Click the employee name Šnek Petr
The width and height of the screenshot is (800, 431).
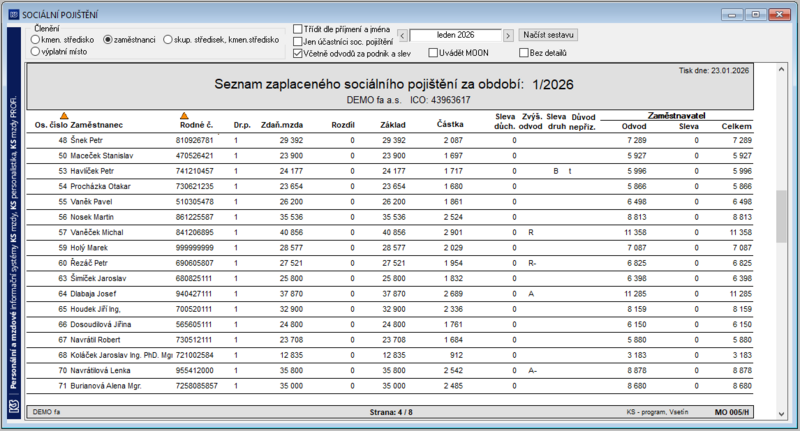click(87, 140)
